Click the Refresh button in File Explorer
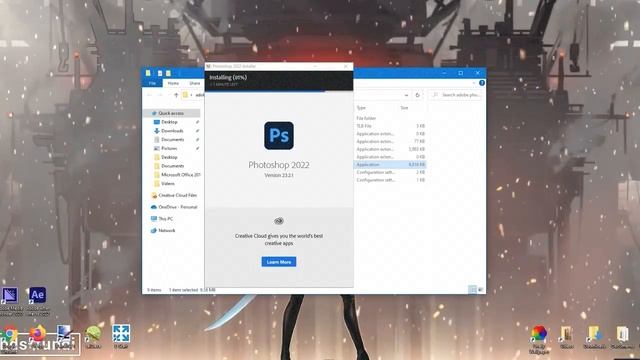Image resolution: width=640 pixels, height=360 pixels. point(417,95)
